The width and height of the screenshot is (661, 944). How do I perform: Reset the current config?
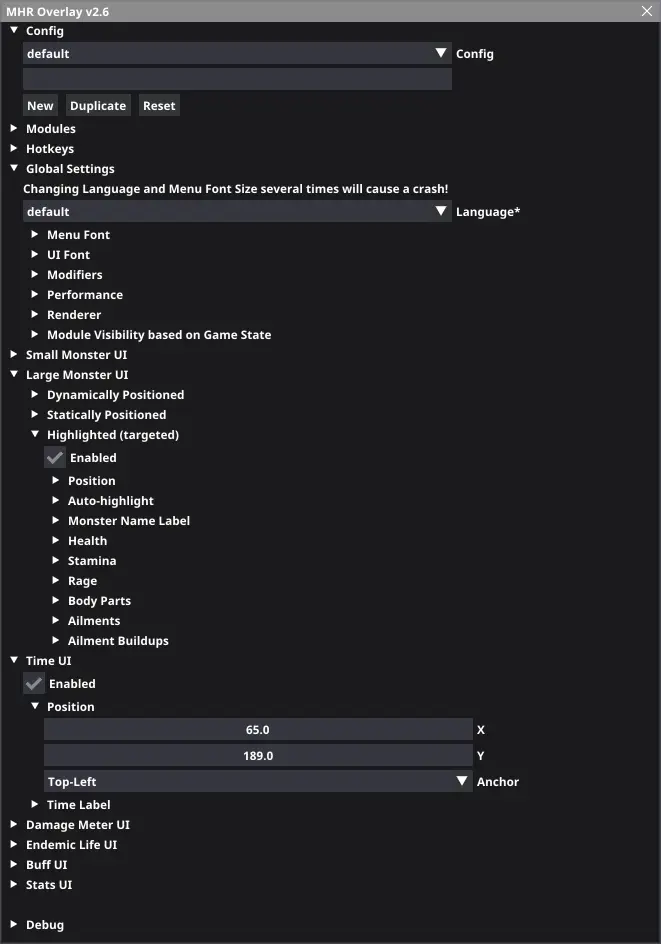159,106
